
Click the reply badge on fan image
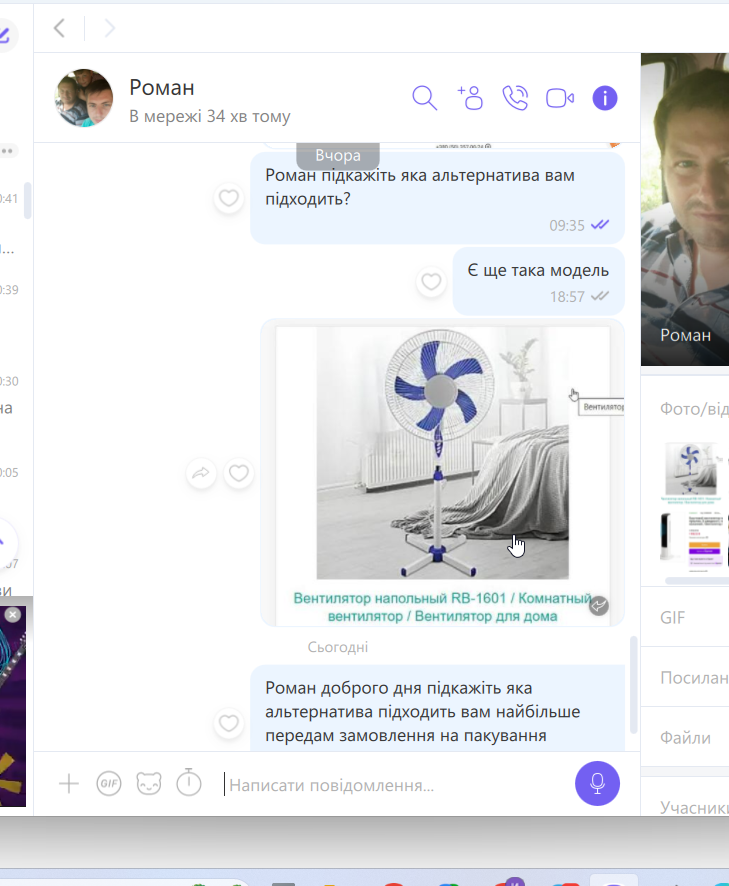click(x=598, y=606)
